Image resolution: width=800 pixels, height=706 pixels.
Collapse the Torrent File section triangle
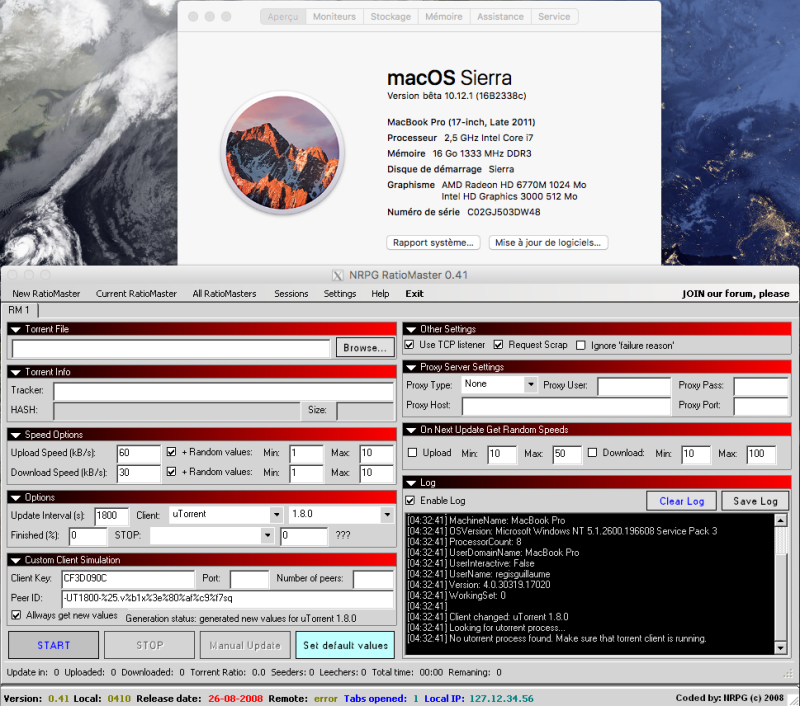16,330
